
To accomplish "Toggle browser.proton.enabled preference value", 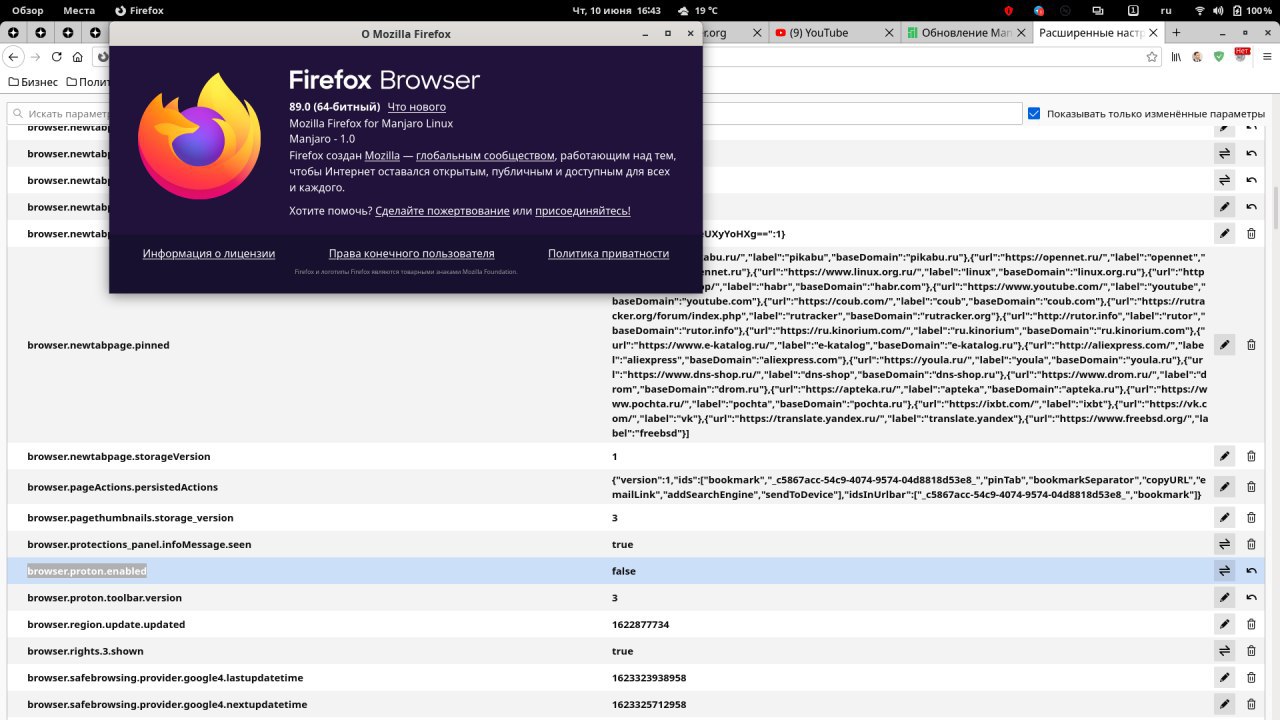I will [x=1224, y=571].
